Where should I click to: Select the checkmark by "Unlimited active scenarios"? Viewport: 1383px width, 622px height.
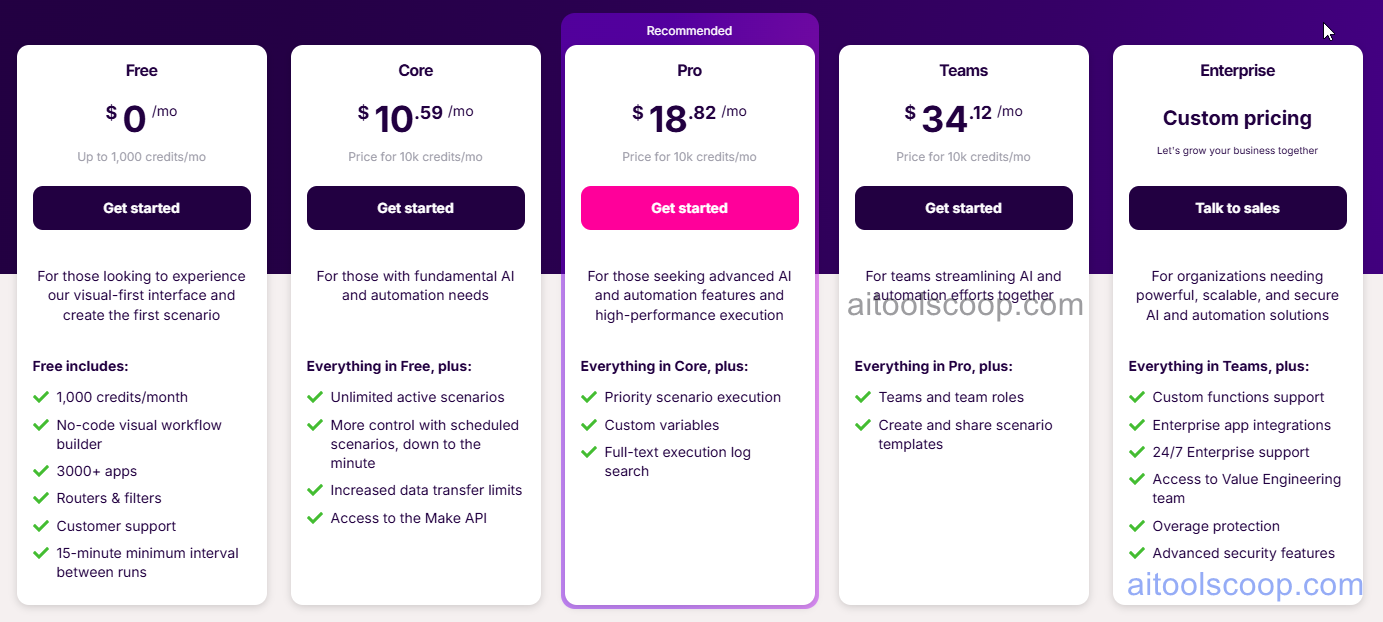(x=314, y=397)
